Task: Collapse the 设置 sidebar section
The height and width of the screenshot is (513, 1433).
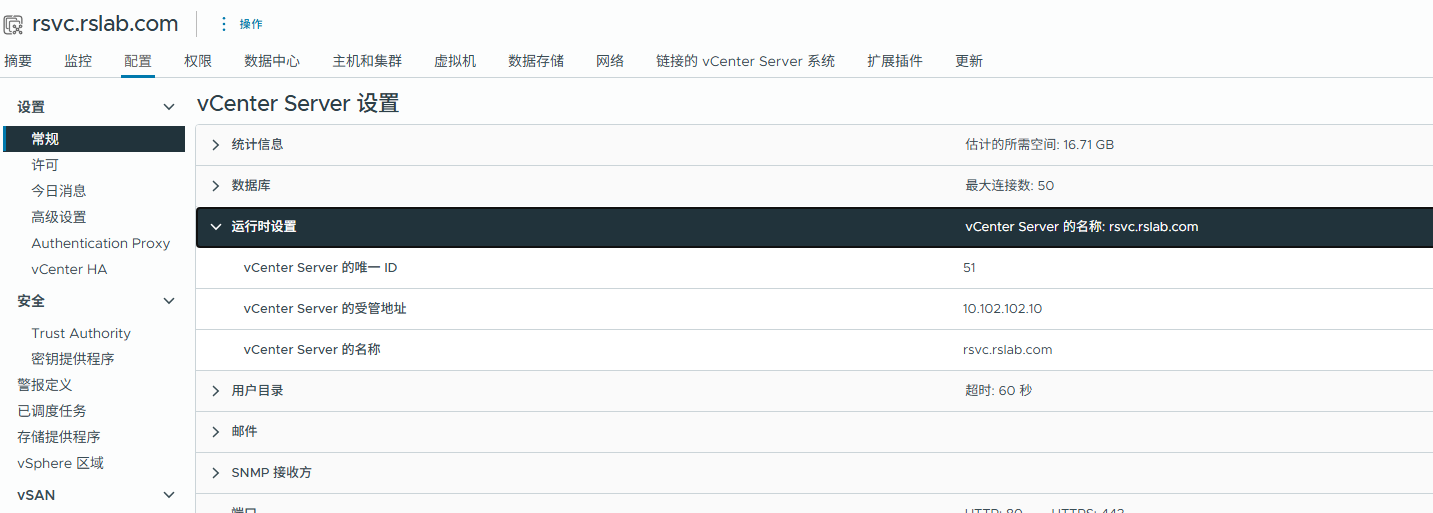Action: click(169, 107)
